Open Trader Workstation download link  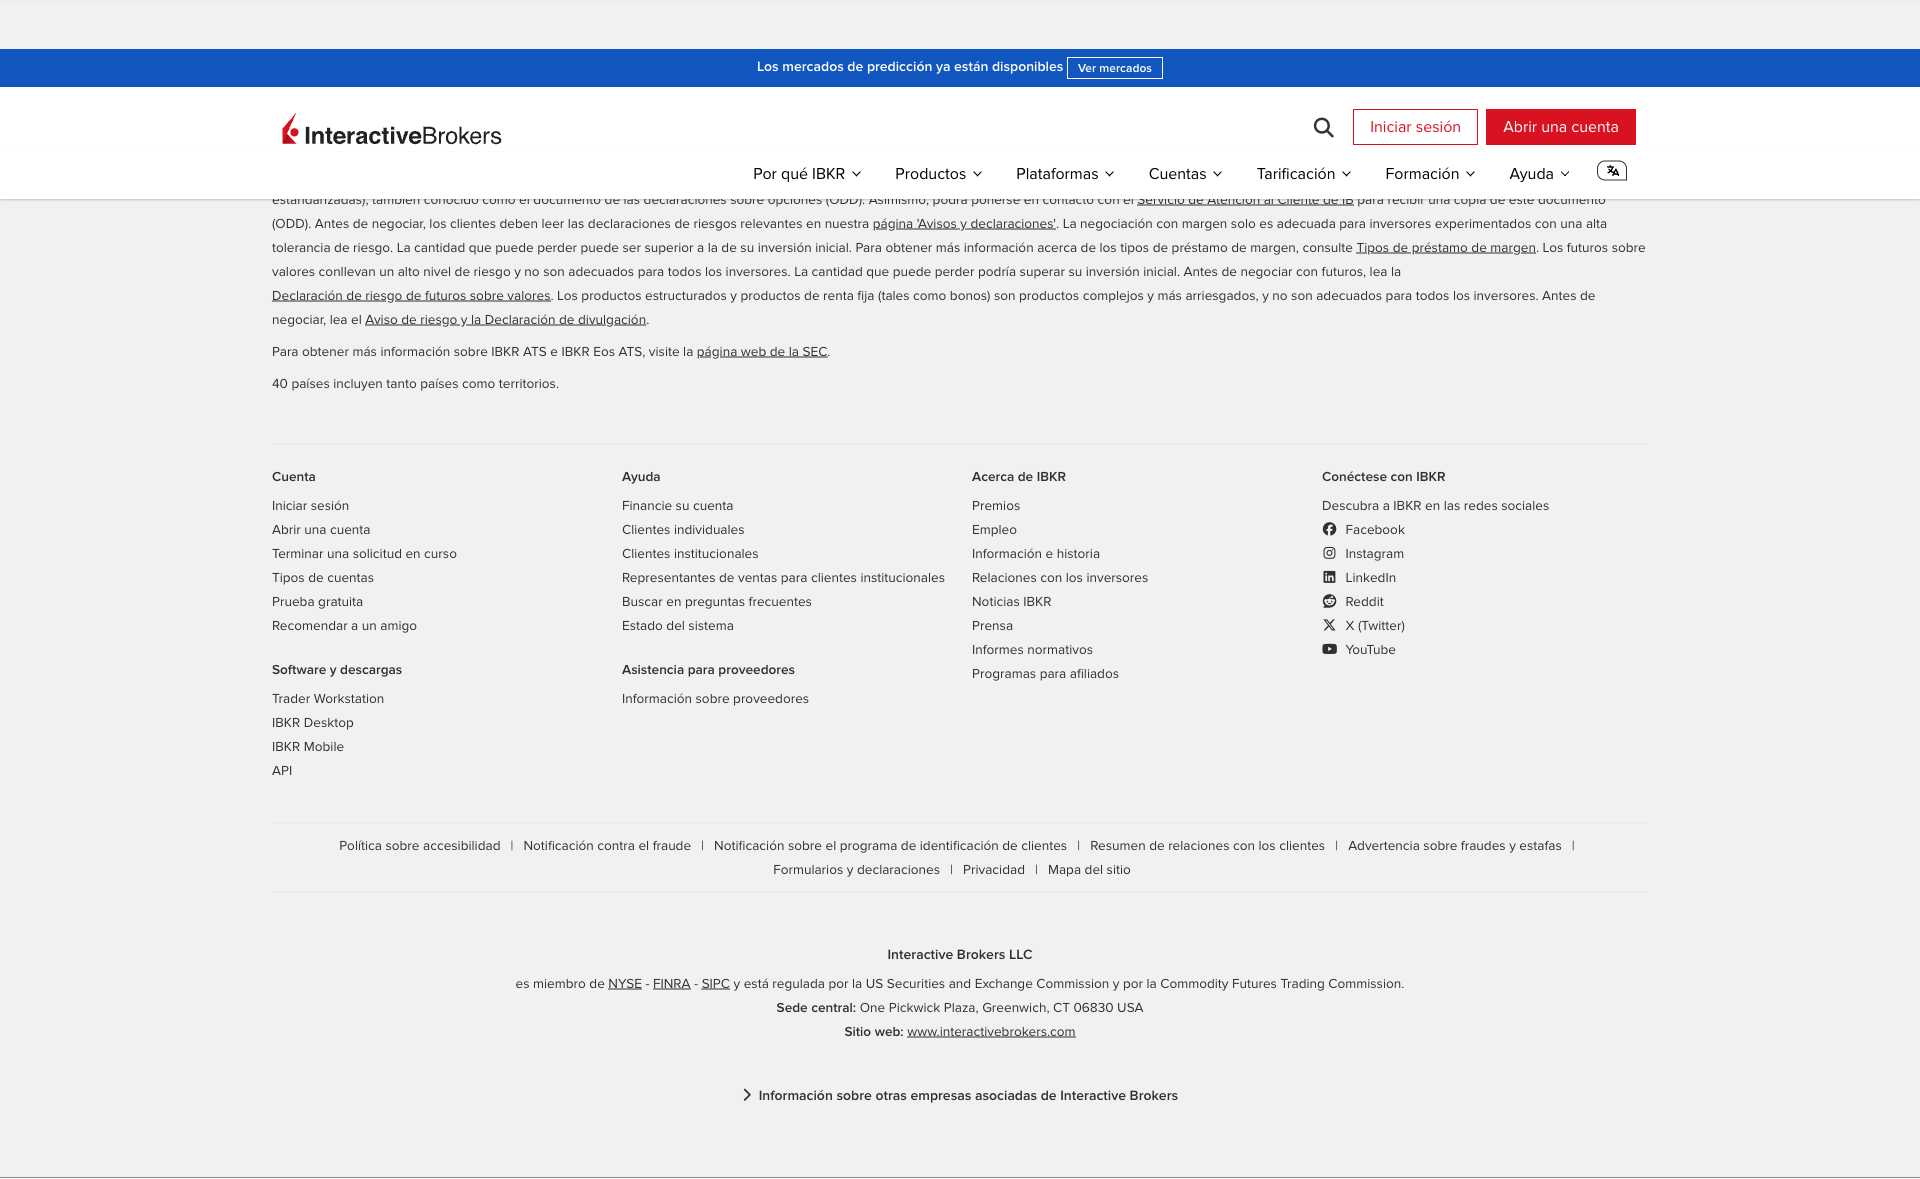tap(328, 699)
